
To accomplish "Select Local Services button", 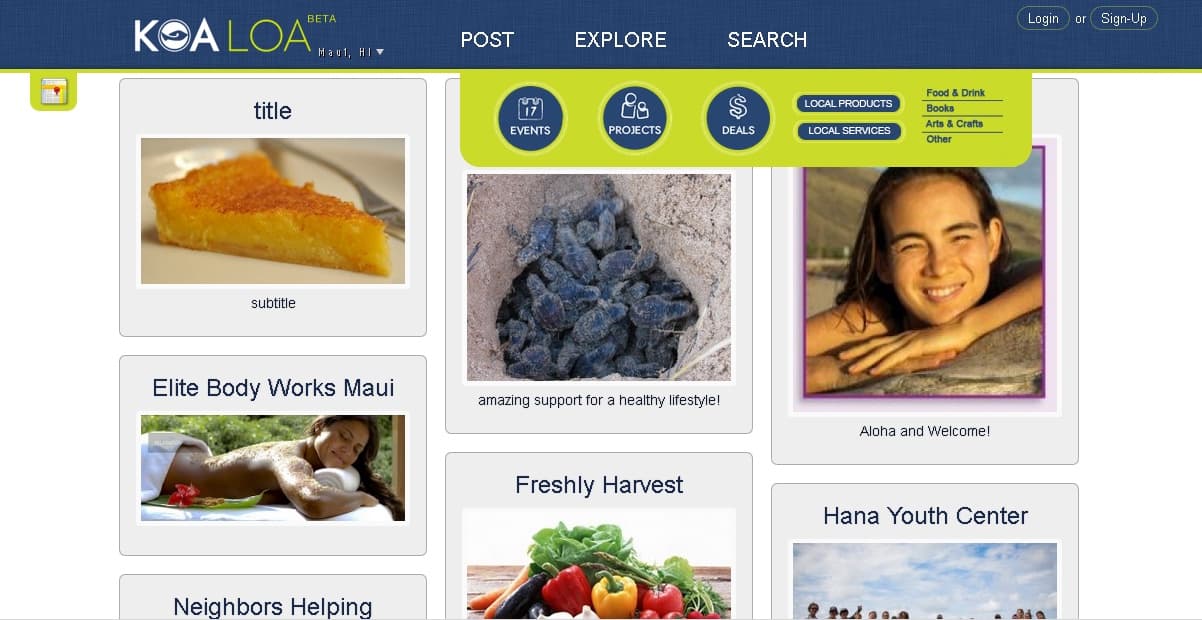I will (x=849, y=131).
